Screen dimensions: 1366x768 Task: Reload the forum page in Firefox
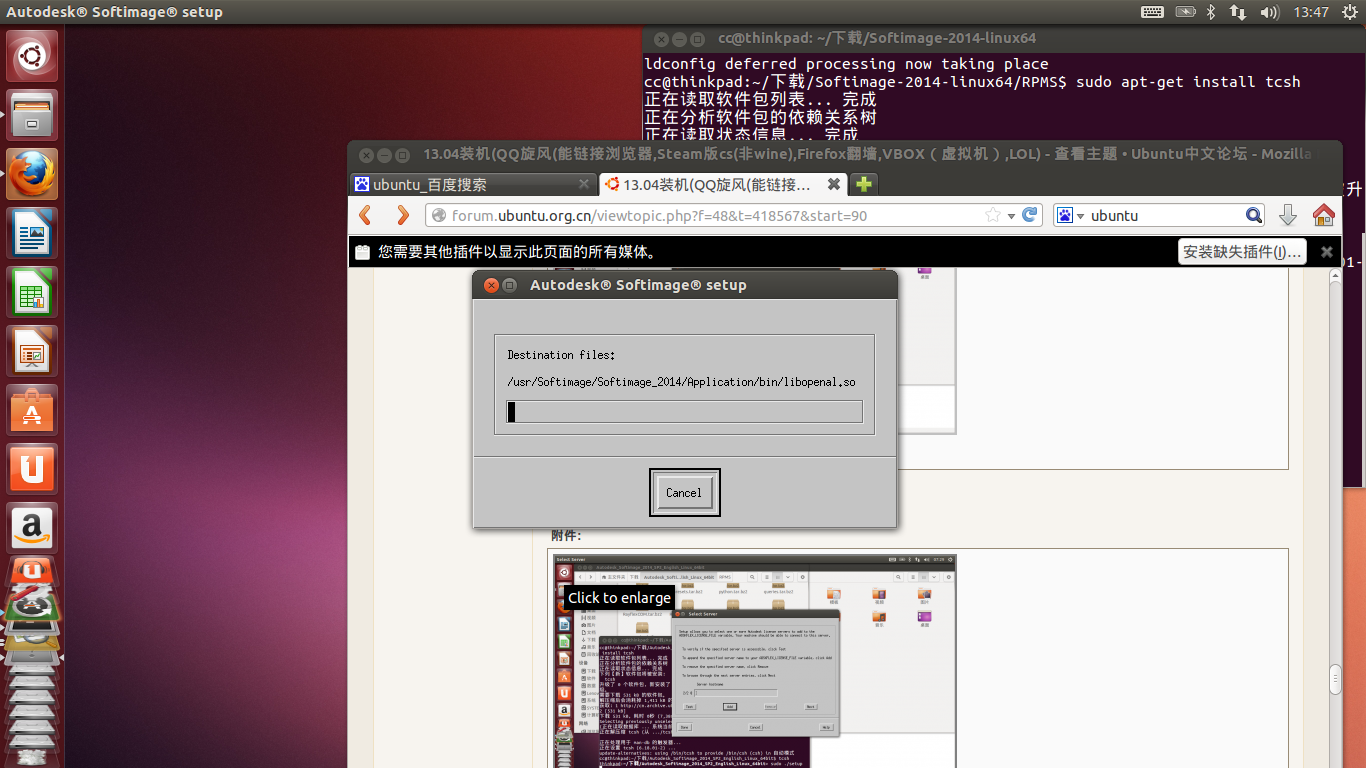coord(1030,215)
